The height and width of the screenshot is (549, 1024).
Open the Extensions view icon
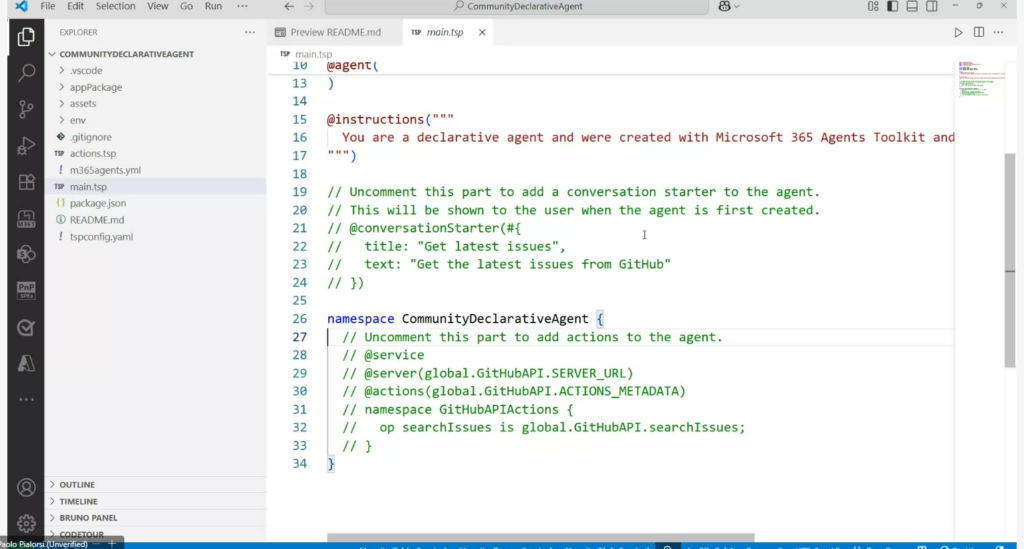coord(26,182)
